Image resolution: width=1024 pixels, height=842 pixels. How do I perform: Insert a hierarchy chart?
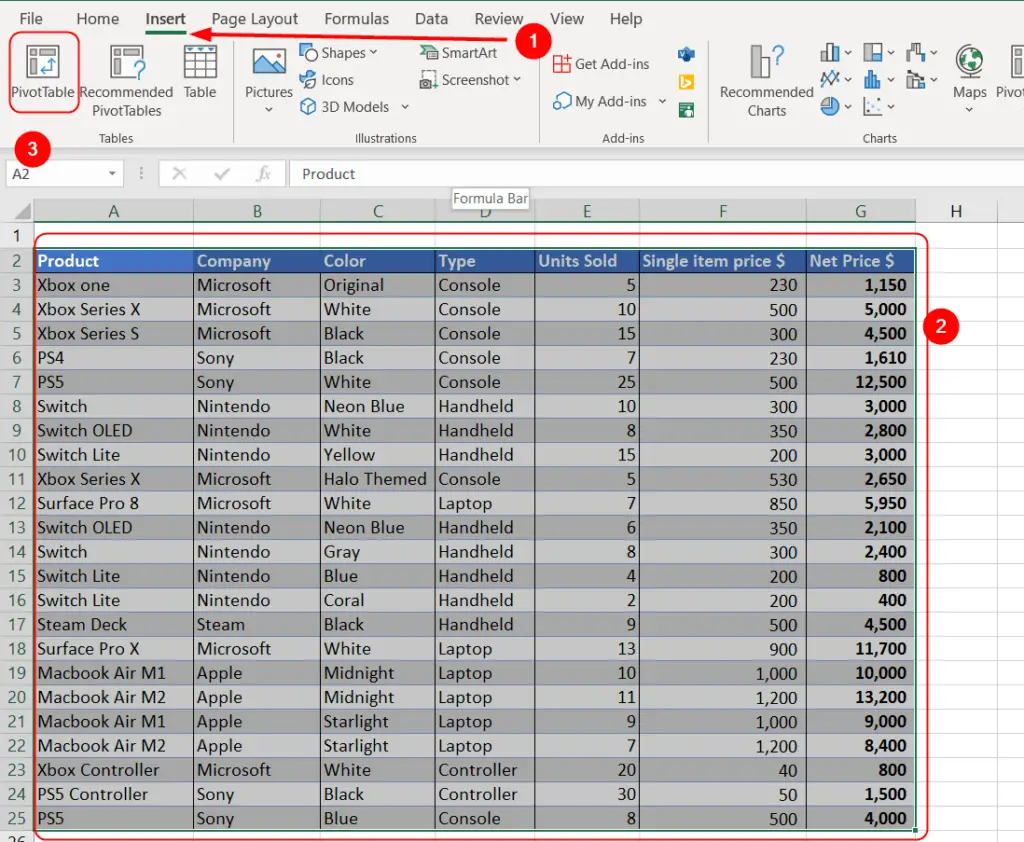pyautogui.click(x=873, y=52)
